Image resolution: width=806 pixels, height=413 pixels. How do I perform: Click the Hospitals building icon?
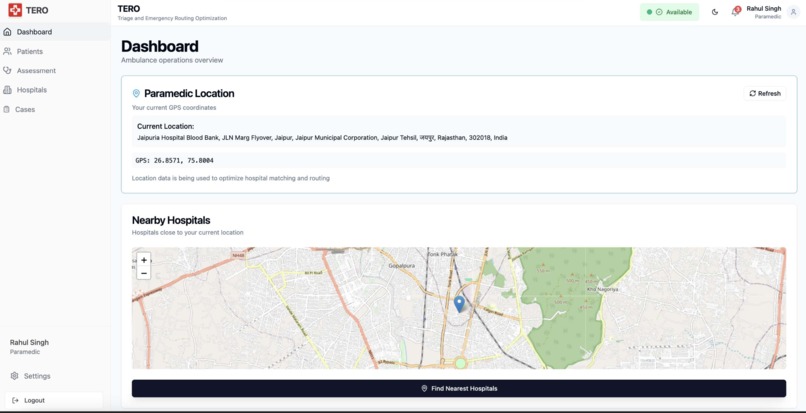[x=7, y=90]
